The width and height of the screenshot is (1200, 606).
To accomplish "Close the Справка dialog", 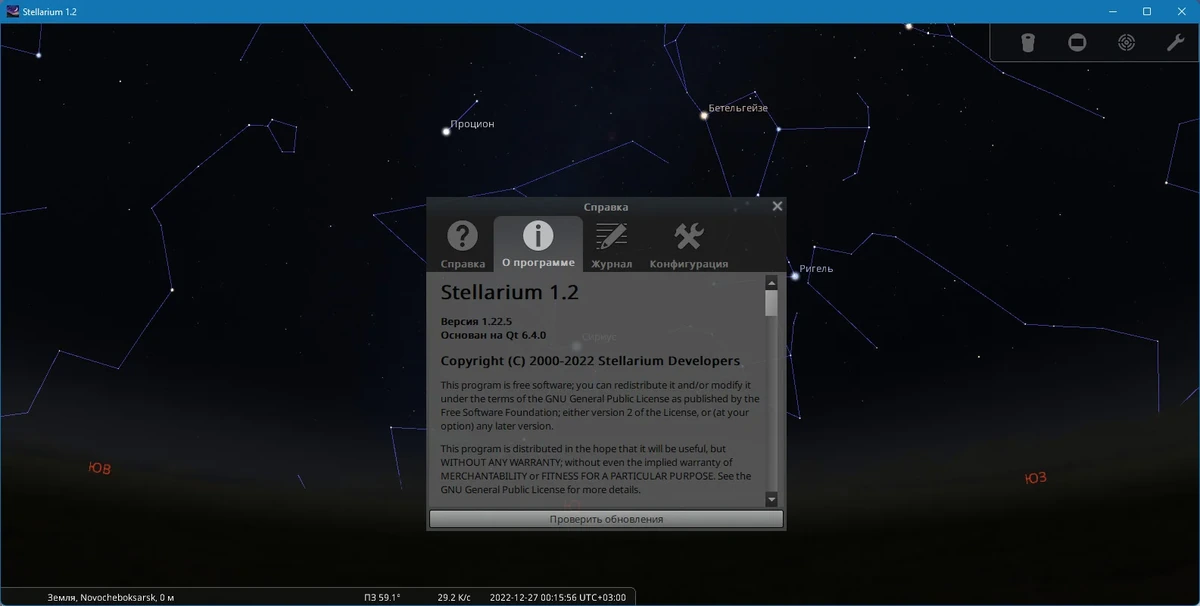I will pyautogui.click(x=777, y=206).
